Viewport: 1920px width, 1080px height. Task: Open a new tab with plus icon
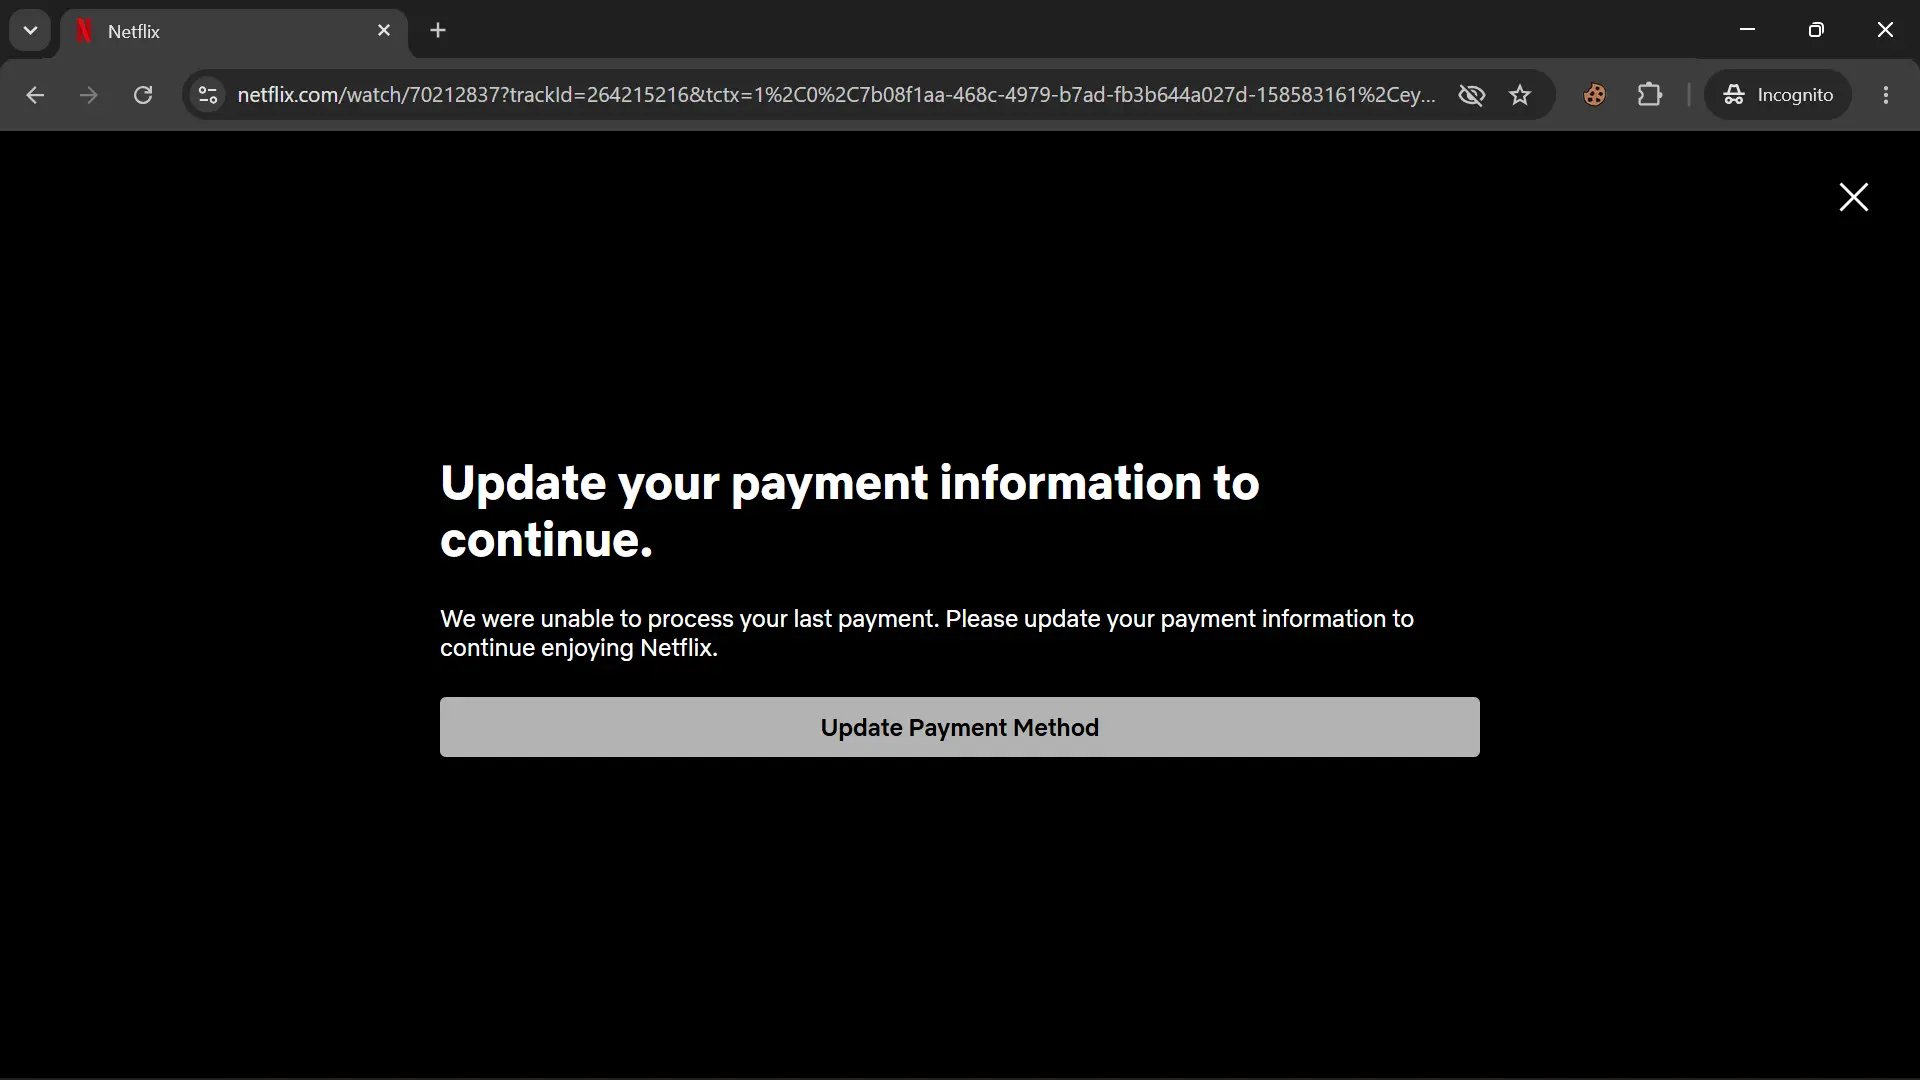pos(437,31)
